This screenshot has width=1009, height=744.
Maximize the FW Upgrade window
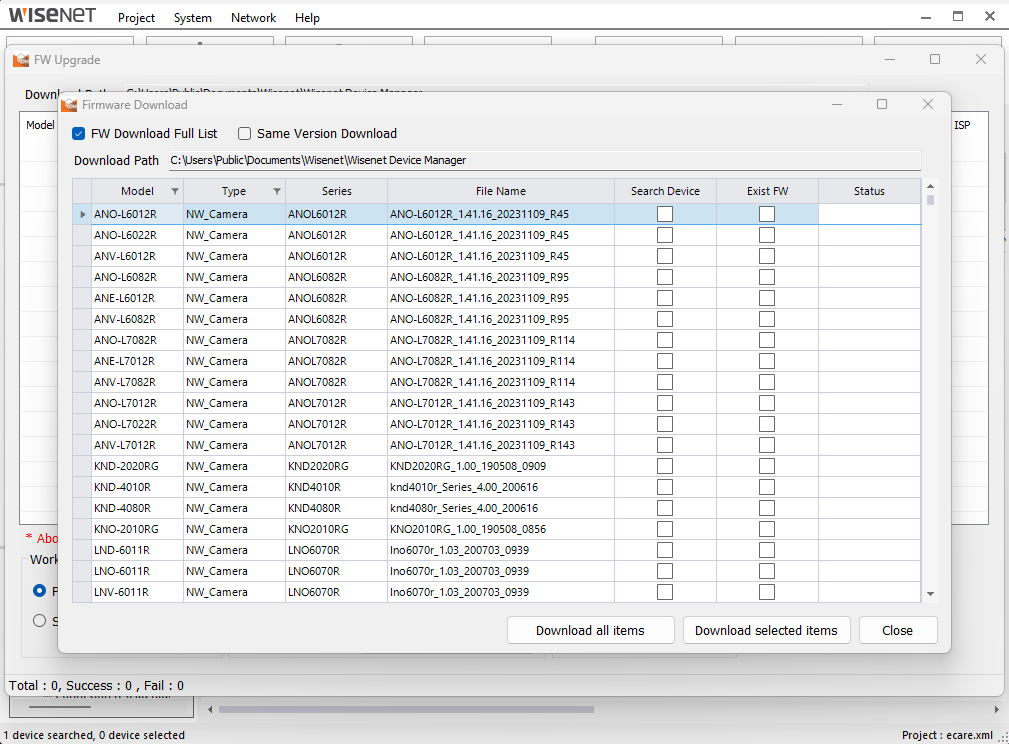click(x=934, y=59)
